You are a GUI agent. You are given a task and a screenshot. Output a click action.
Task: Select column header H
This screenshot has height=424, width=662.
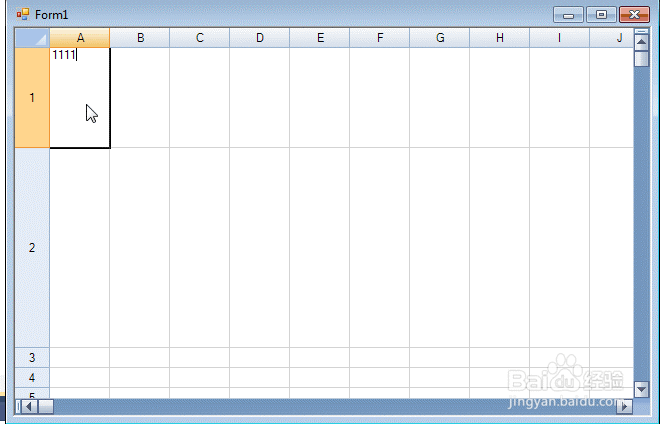(499, 38)
